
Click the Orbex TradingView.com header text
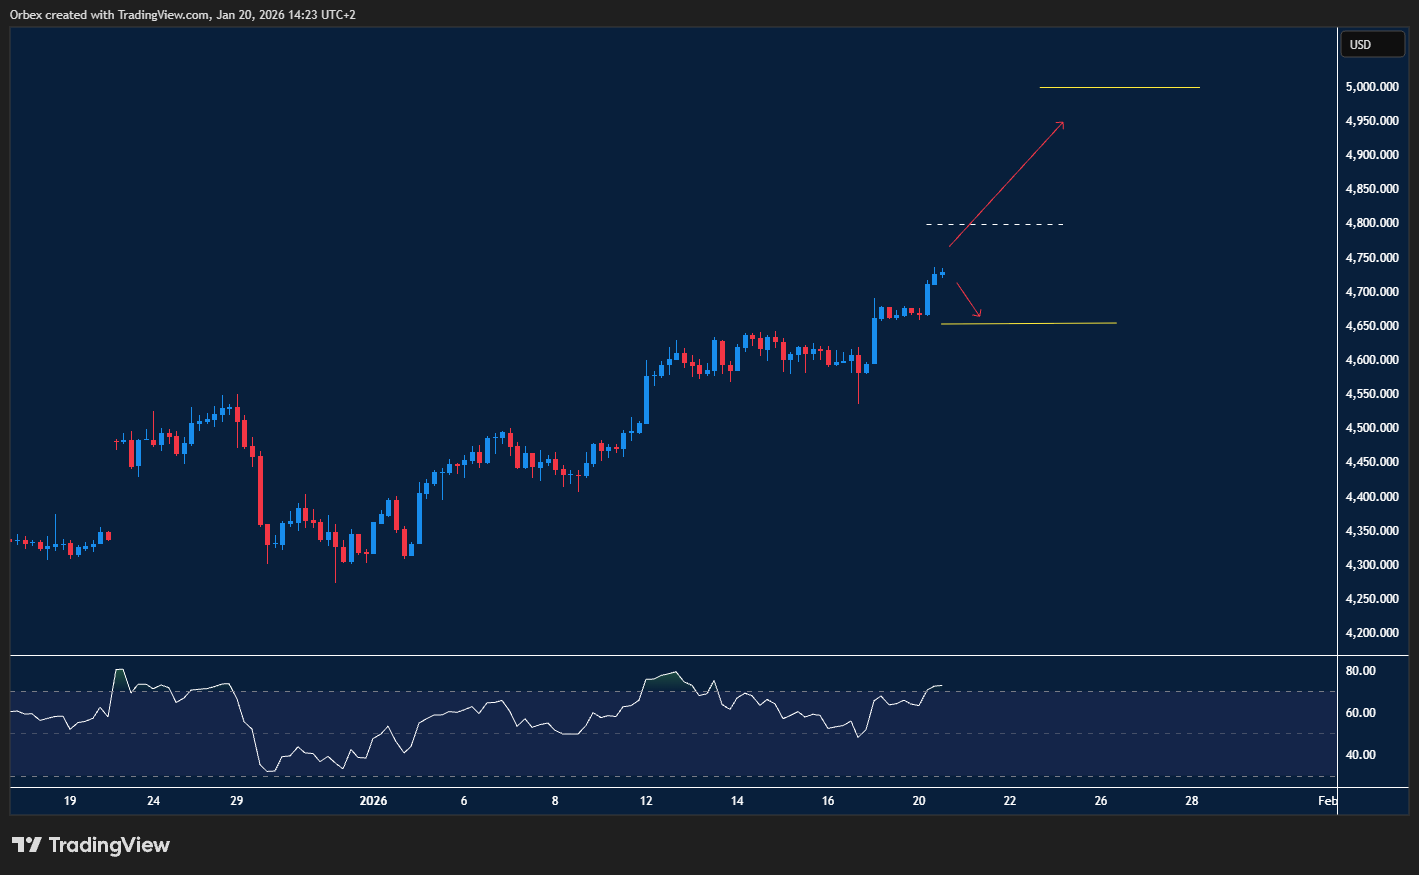[x=183, y=15]
